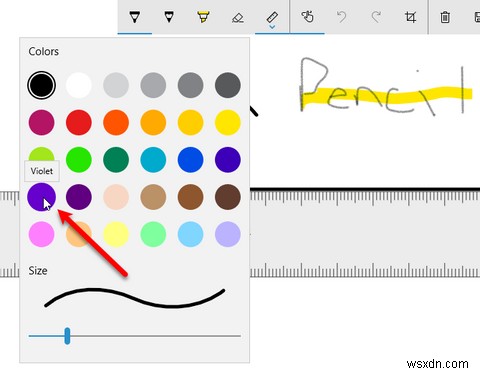This screenshot has width=480, height=374.
Task: Choose the lightest gray swatch
Action: pos(116,85)
